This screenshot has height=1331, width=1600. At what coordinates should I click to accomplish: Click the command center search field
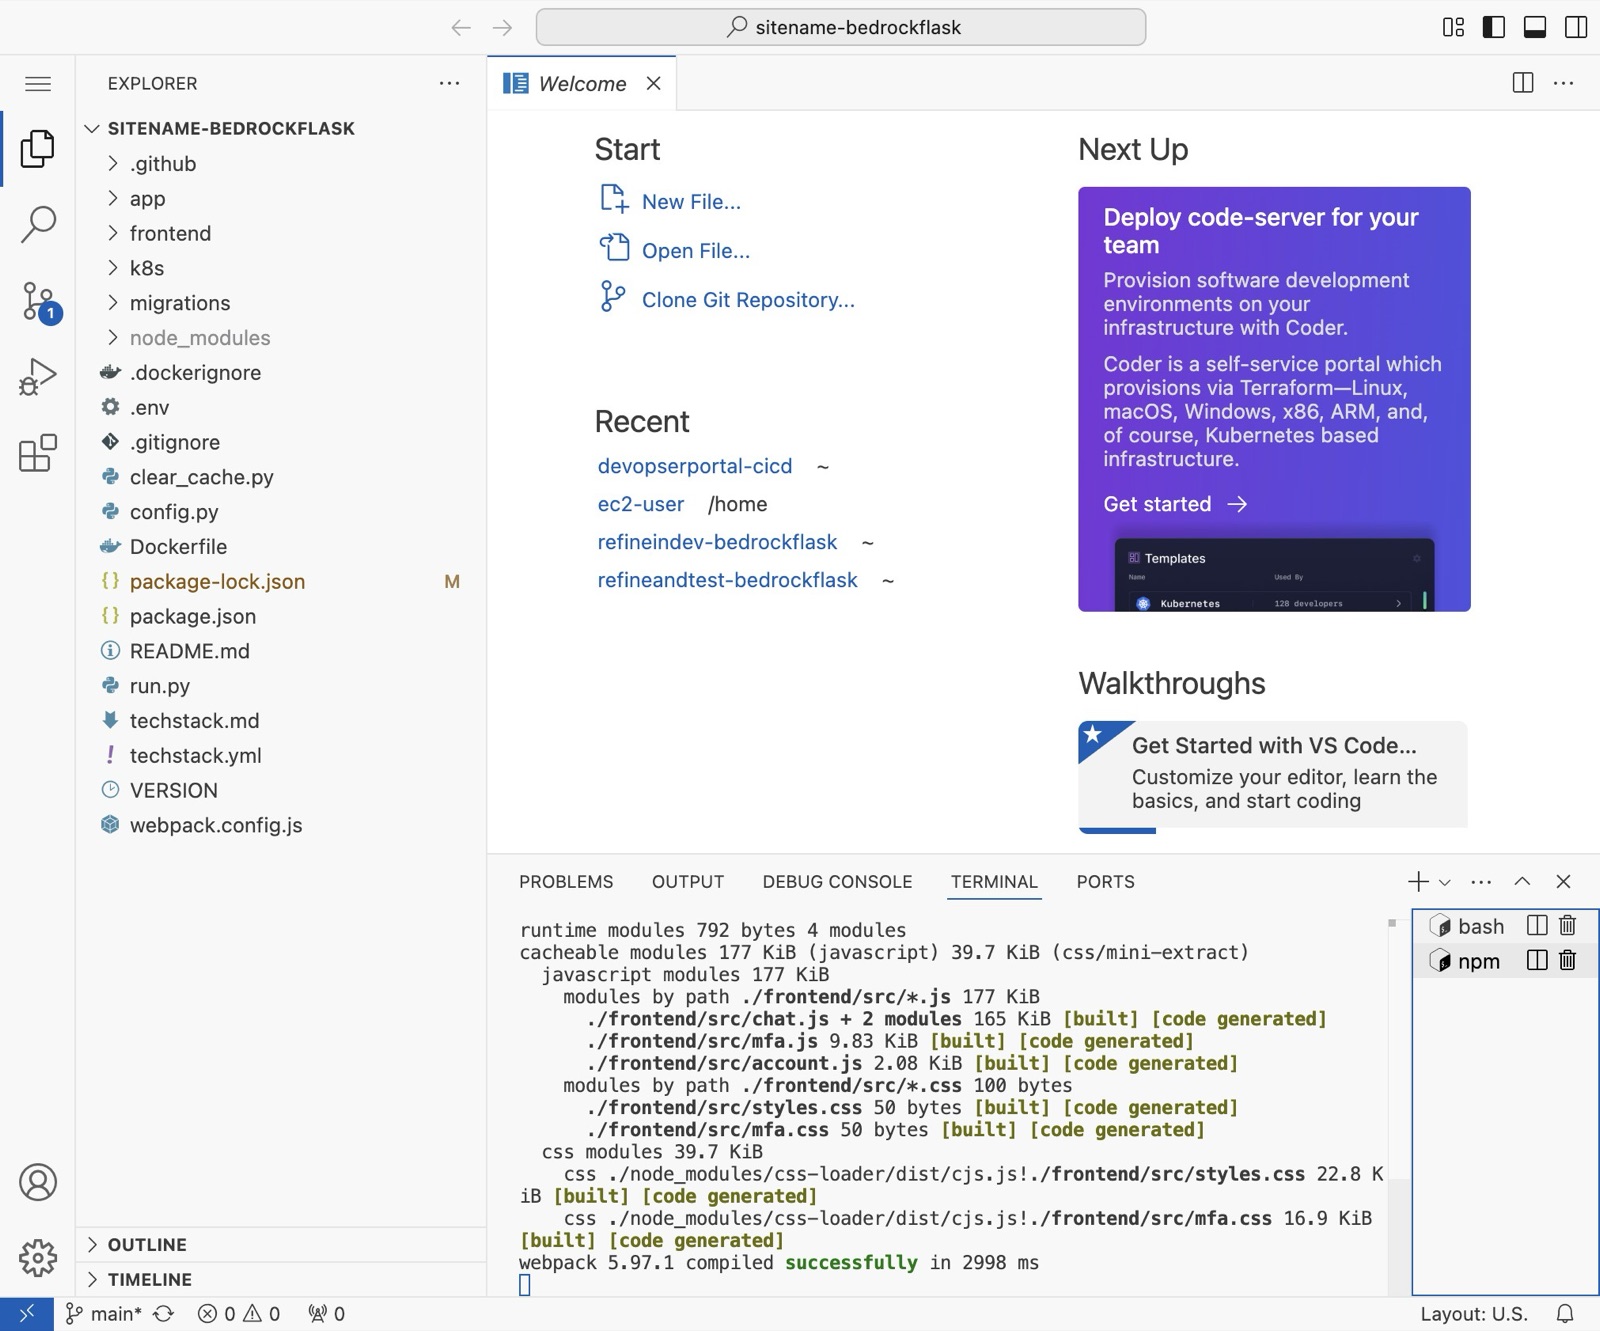tap(841, 27)
